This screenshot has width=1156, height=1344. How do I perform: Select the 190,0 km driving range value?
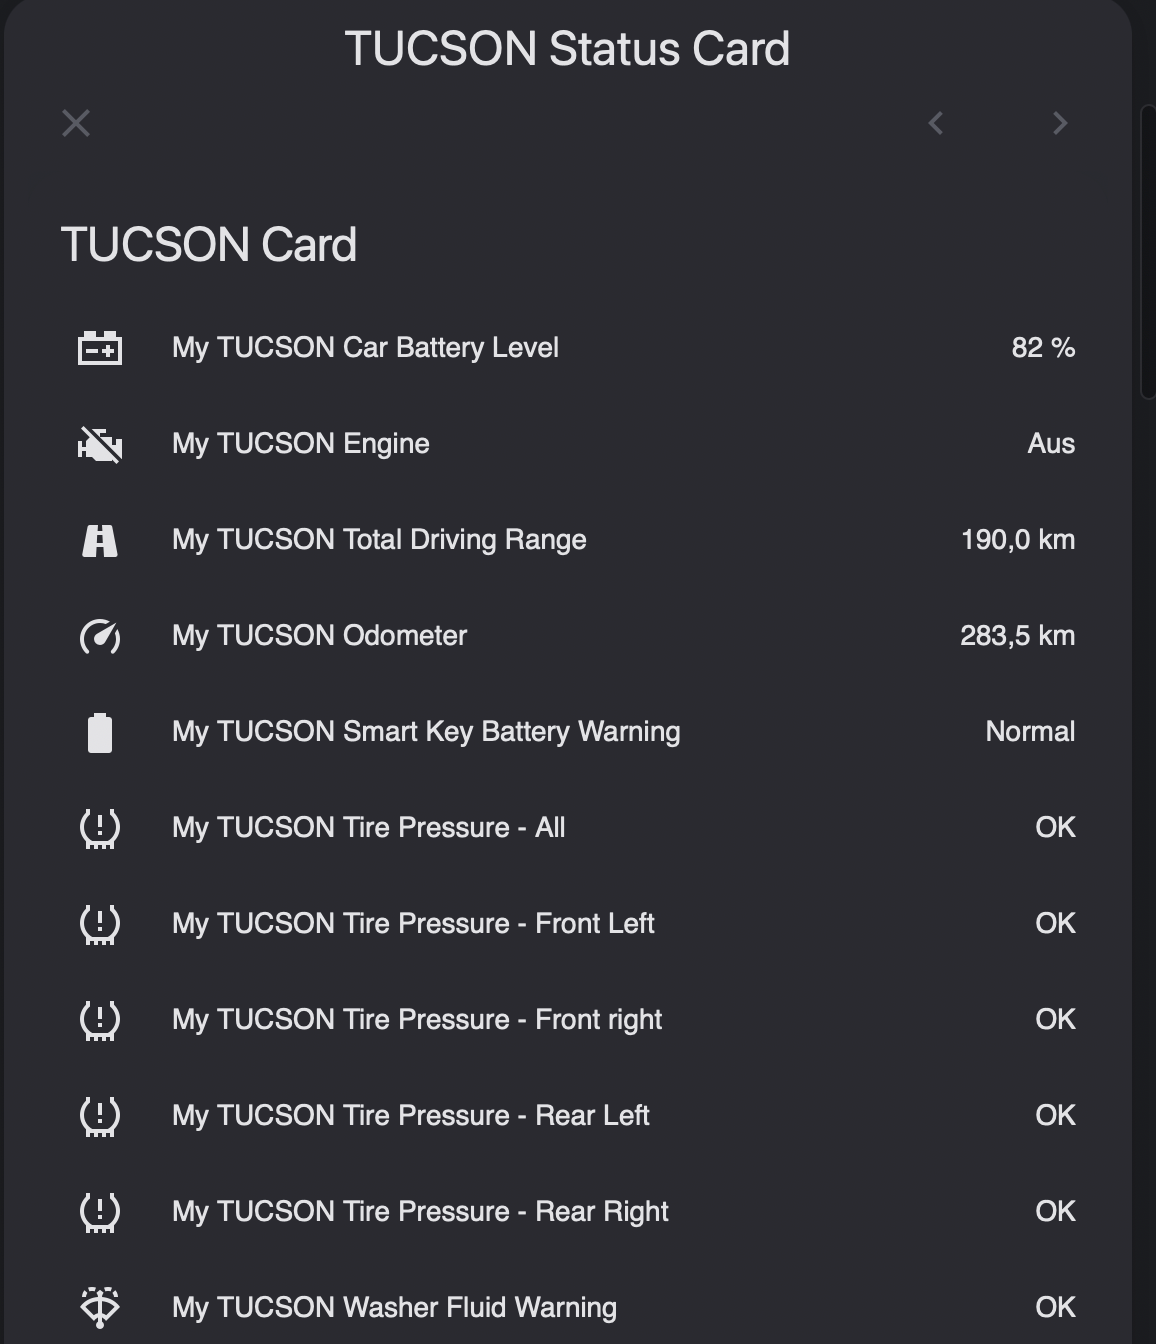pyautogui.click(x=1018, y=540)
